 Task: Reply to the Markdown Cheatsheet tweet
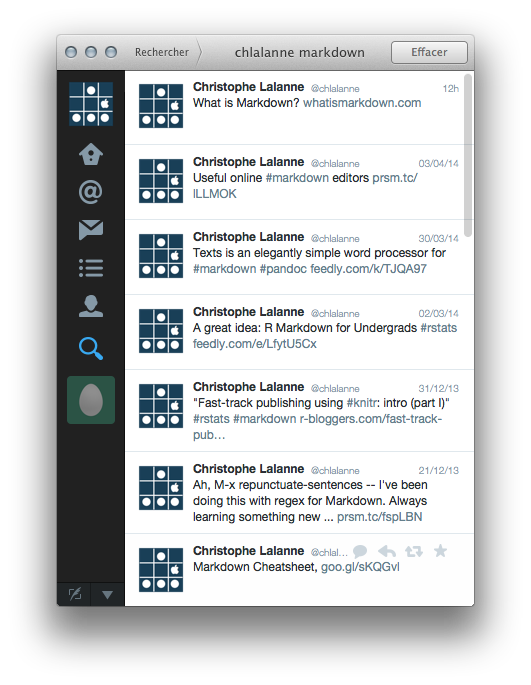coord(387,551)
